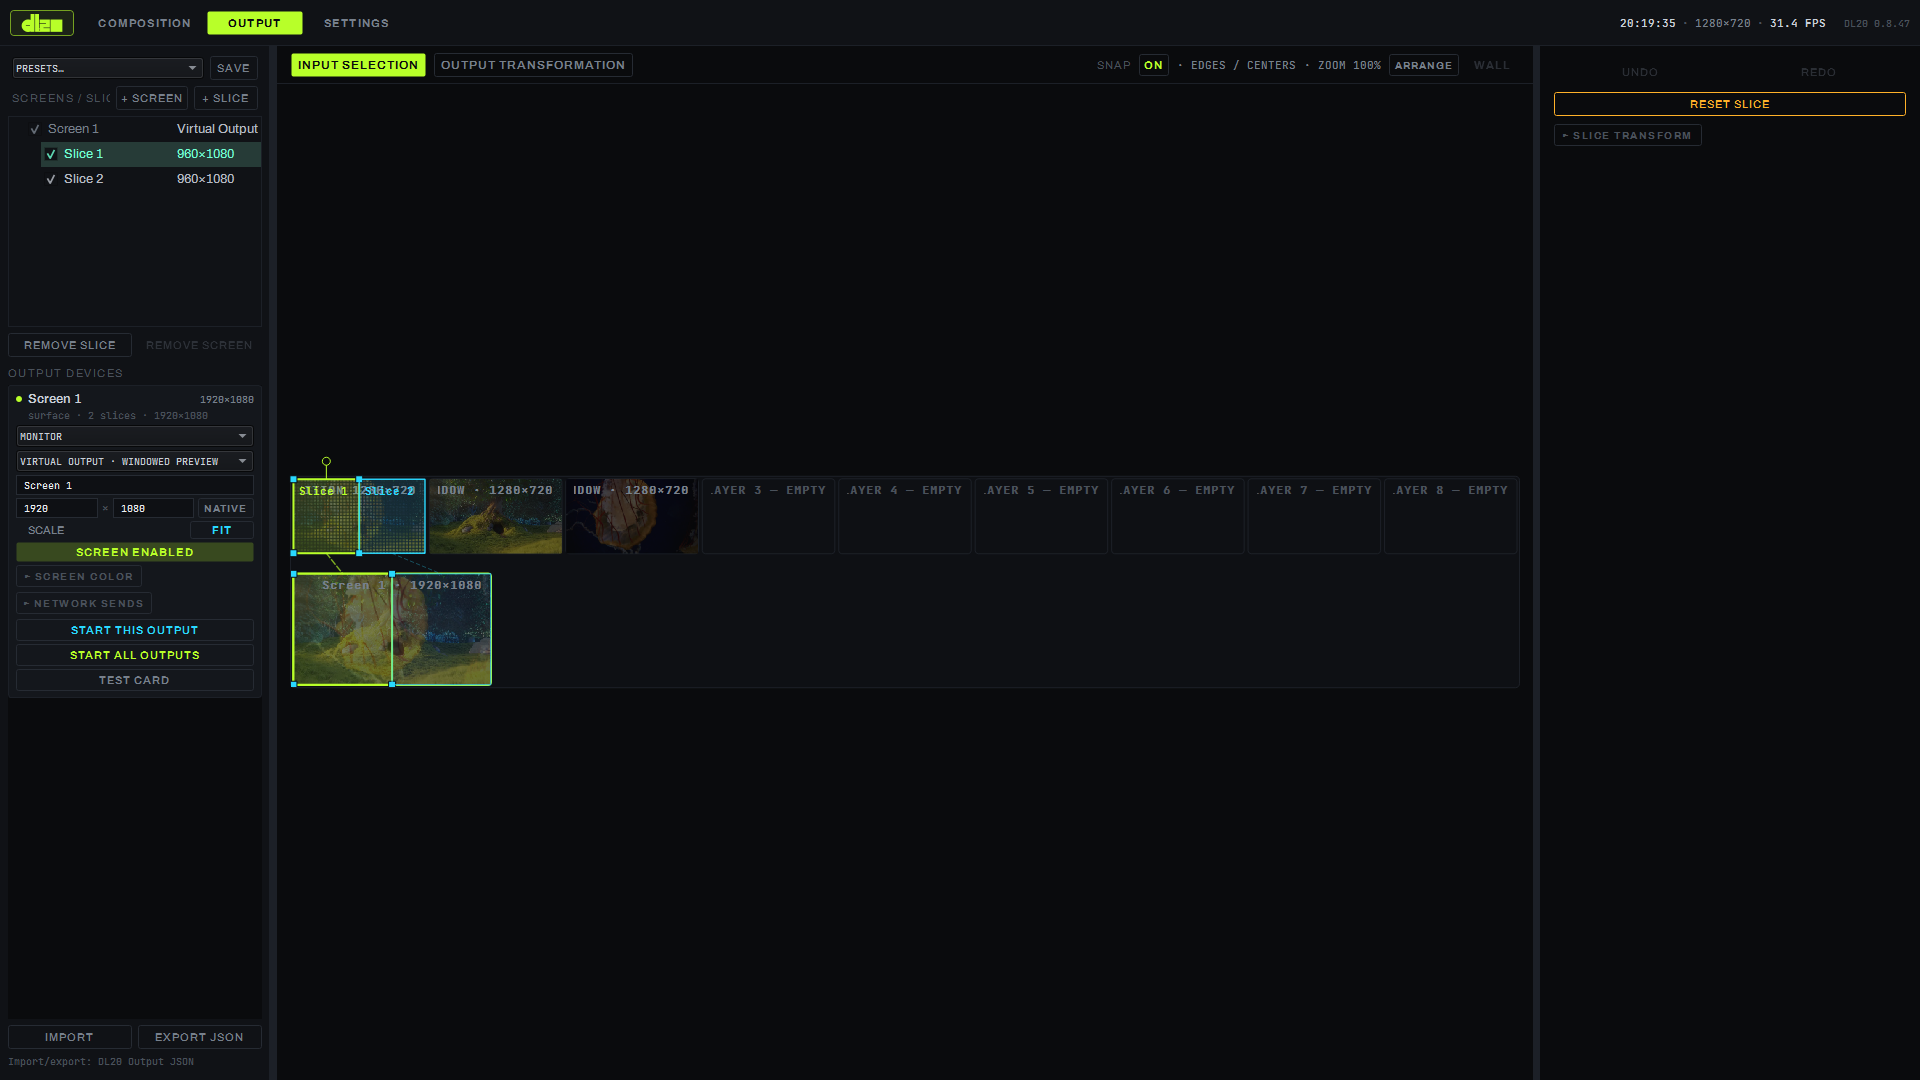Switch to Output Transformation view
The image size is (1920, 1080).
coord(533,65)
